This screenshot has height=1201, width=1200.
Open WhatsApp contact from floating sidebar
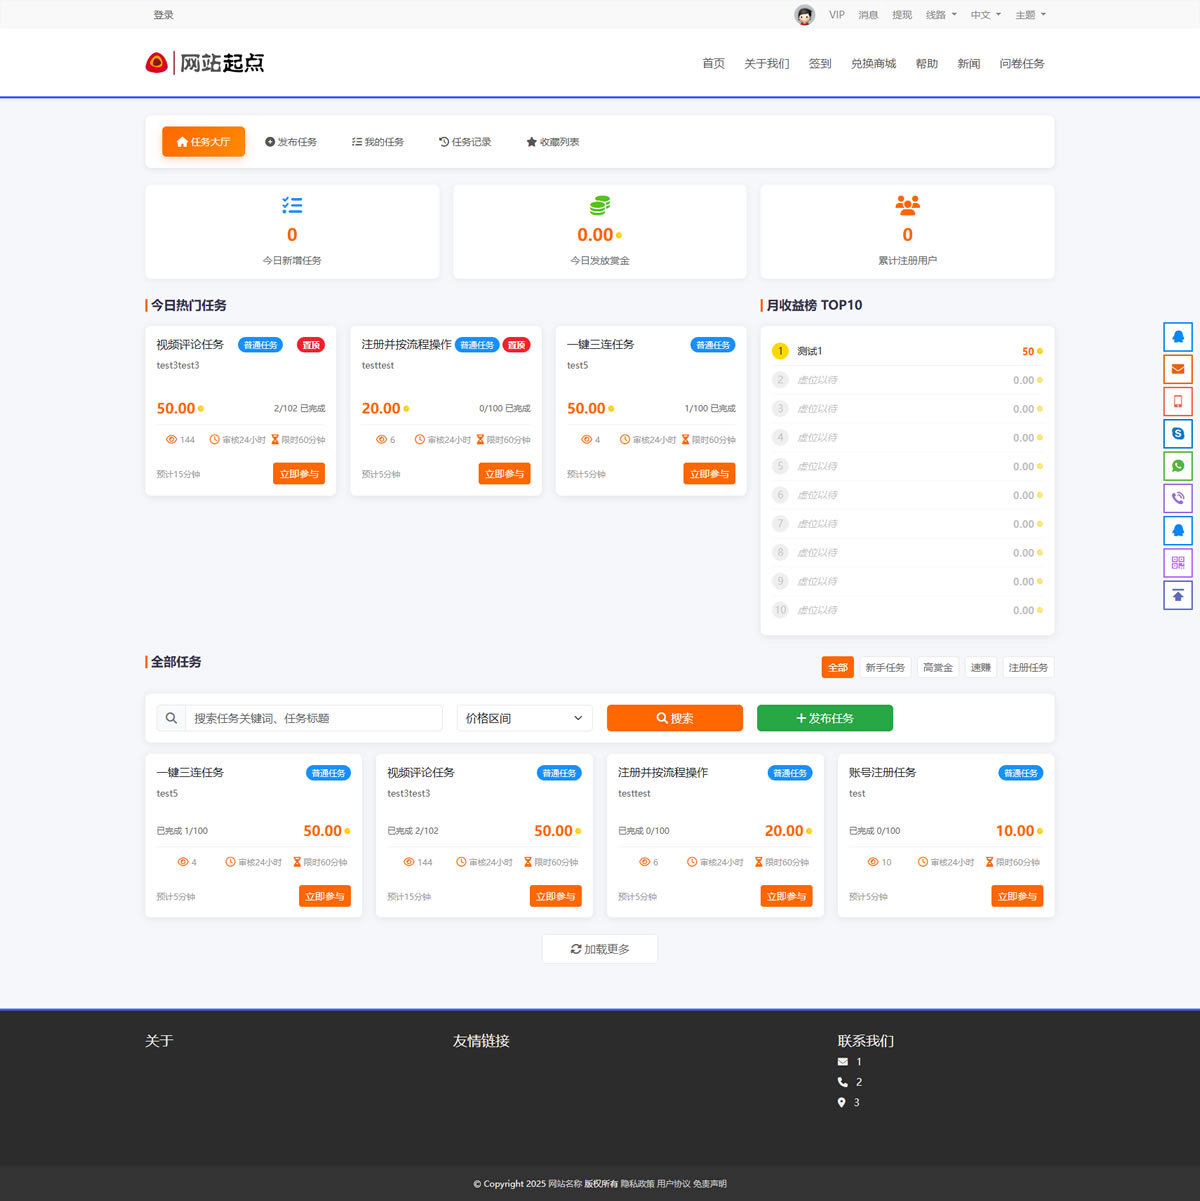pyautogui.click(x=1178, y=466)
